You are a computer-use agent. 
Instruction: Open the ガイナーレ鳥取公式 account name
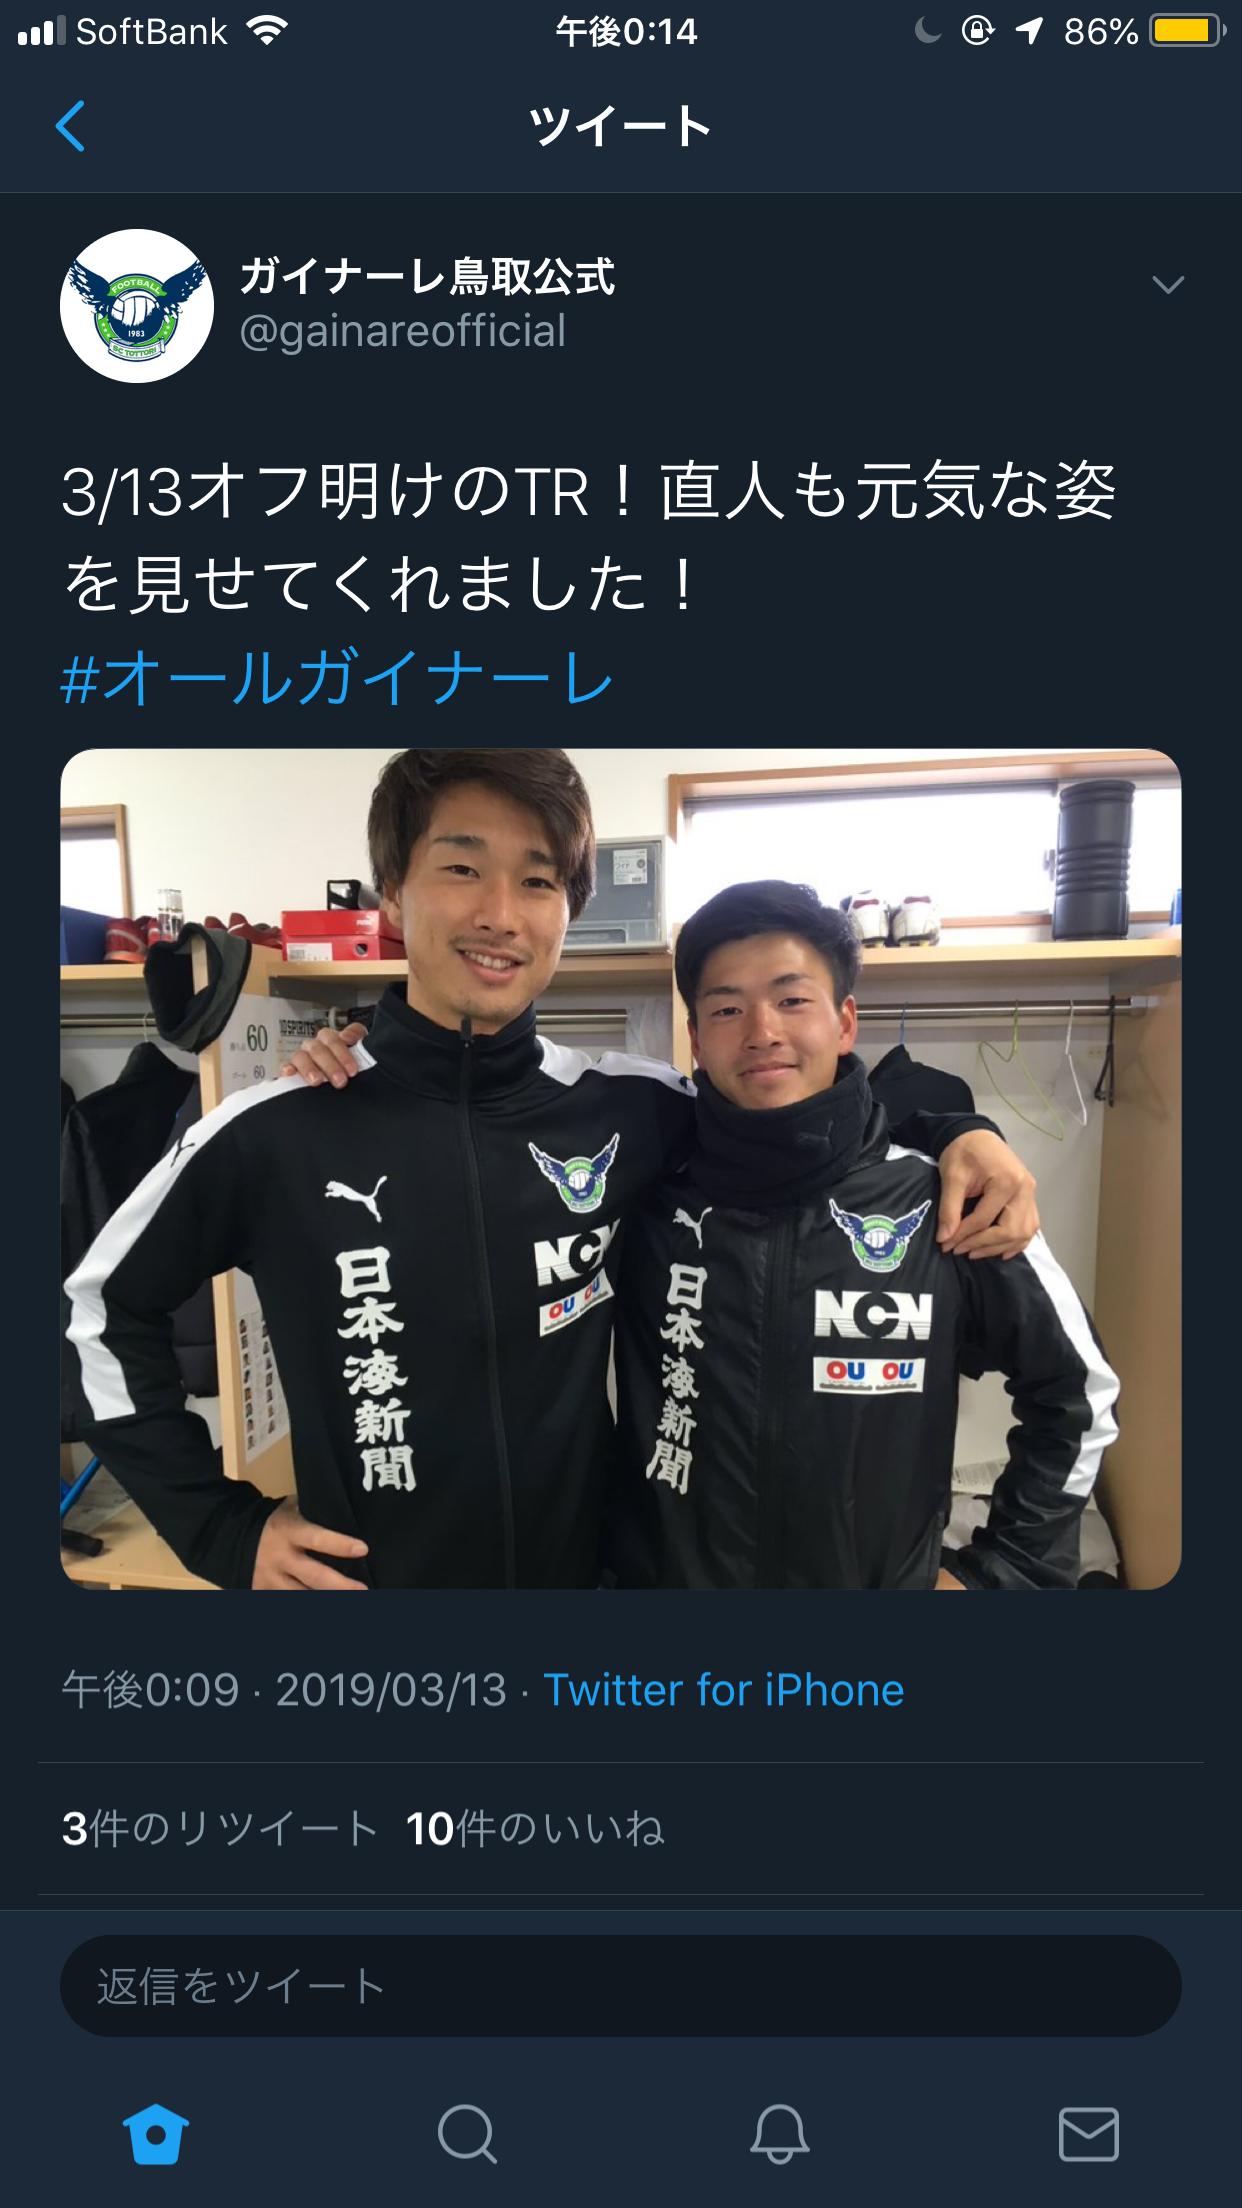pos(427,276)
